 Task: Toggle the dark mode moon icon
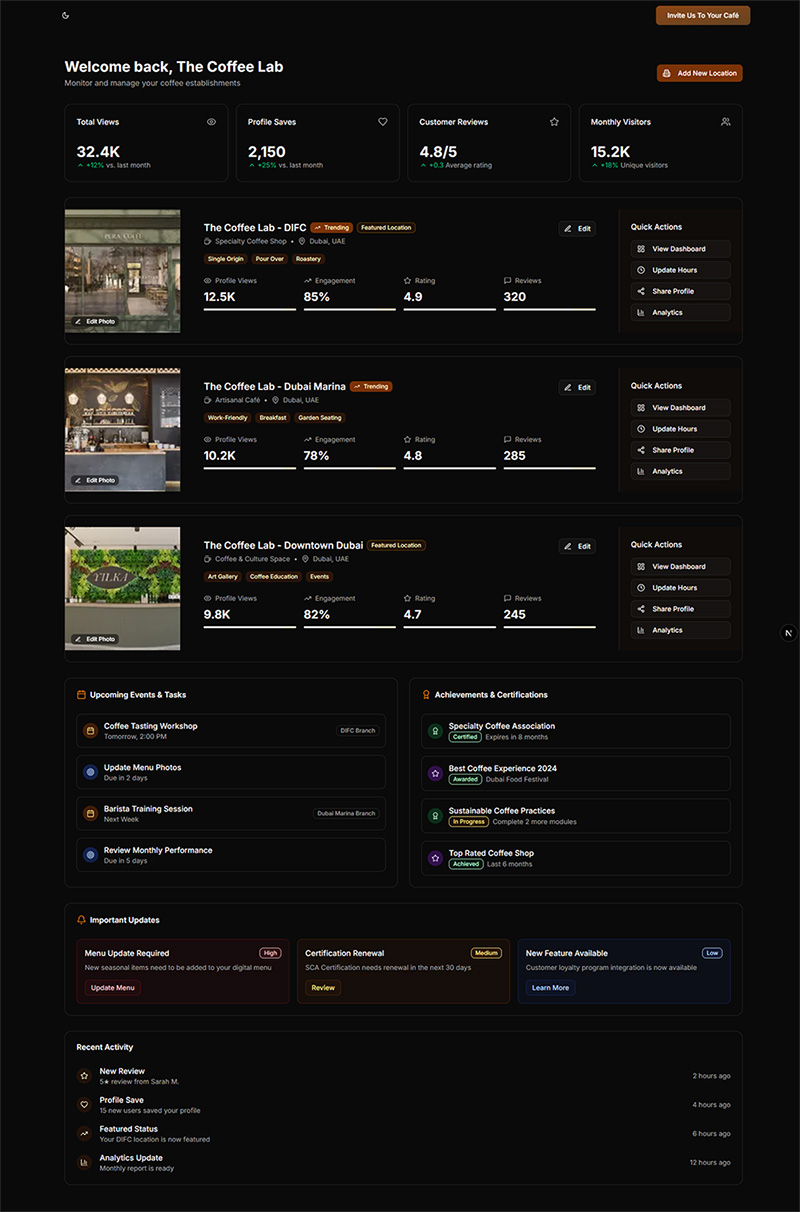click(66, 15)
